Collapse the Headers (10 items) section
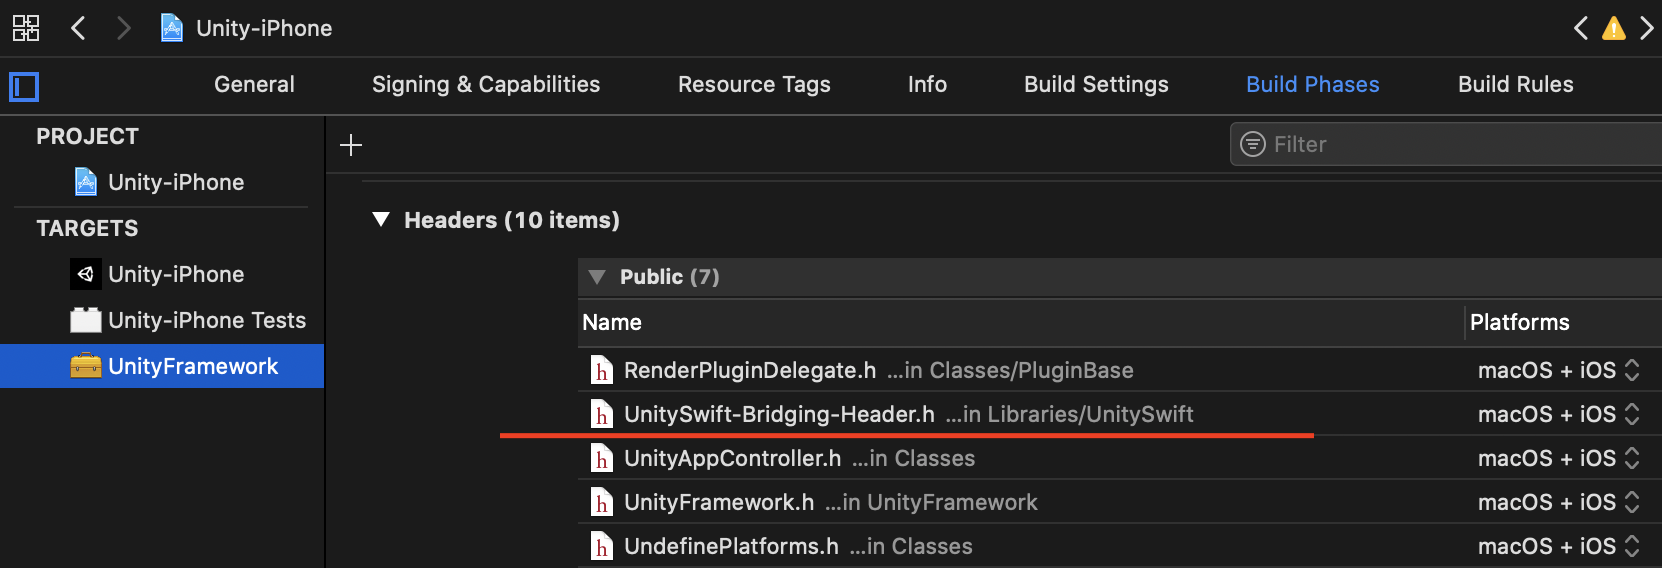The width and height of the screenshot is (1662, 568). point(380,219)
